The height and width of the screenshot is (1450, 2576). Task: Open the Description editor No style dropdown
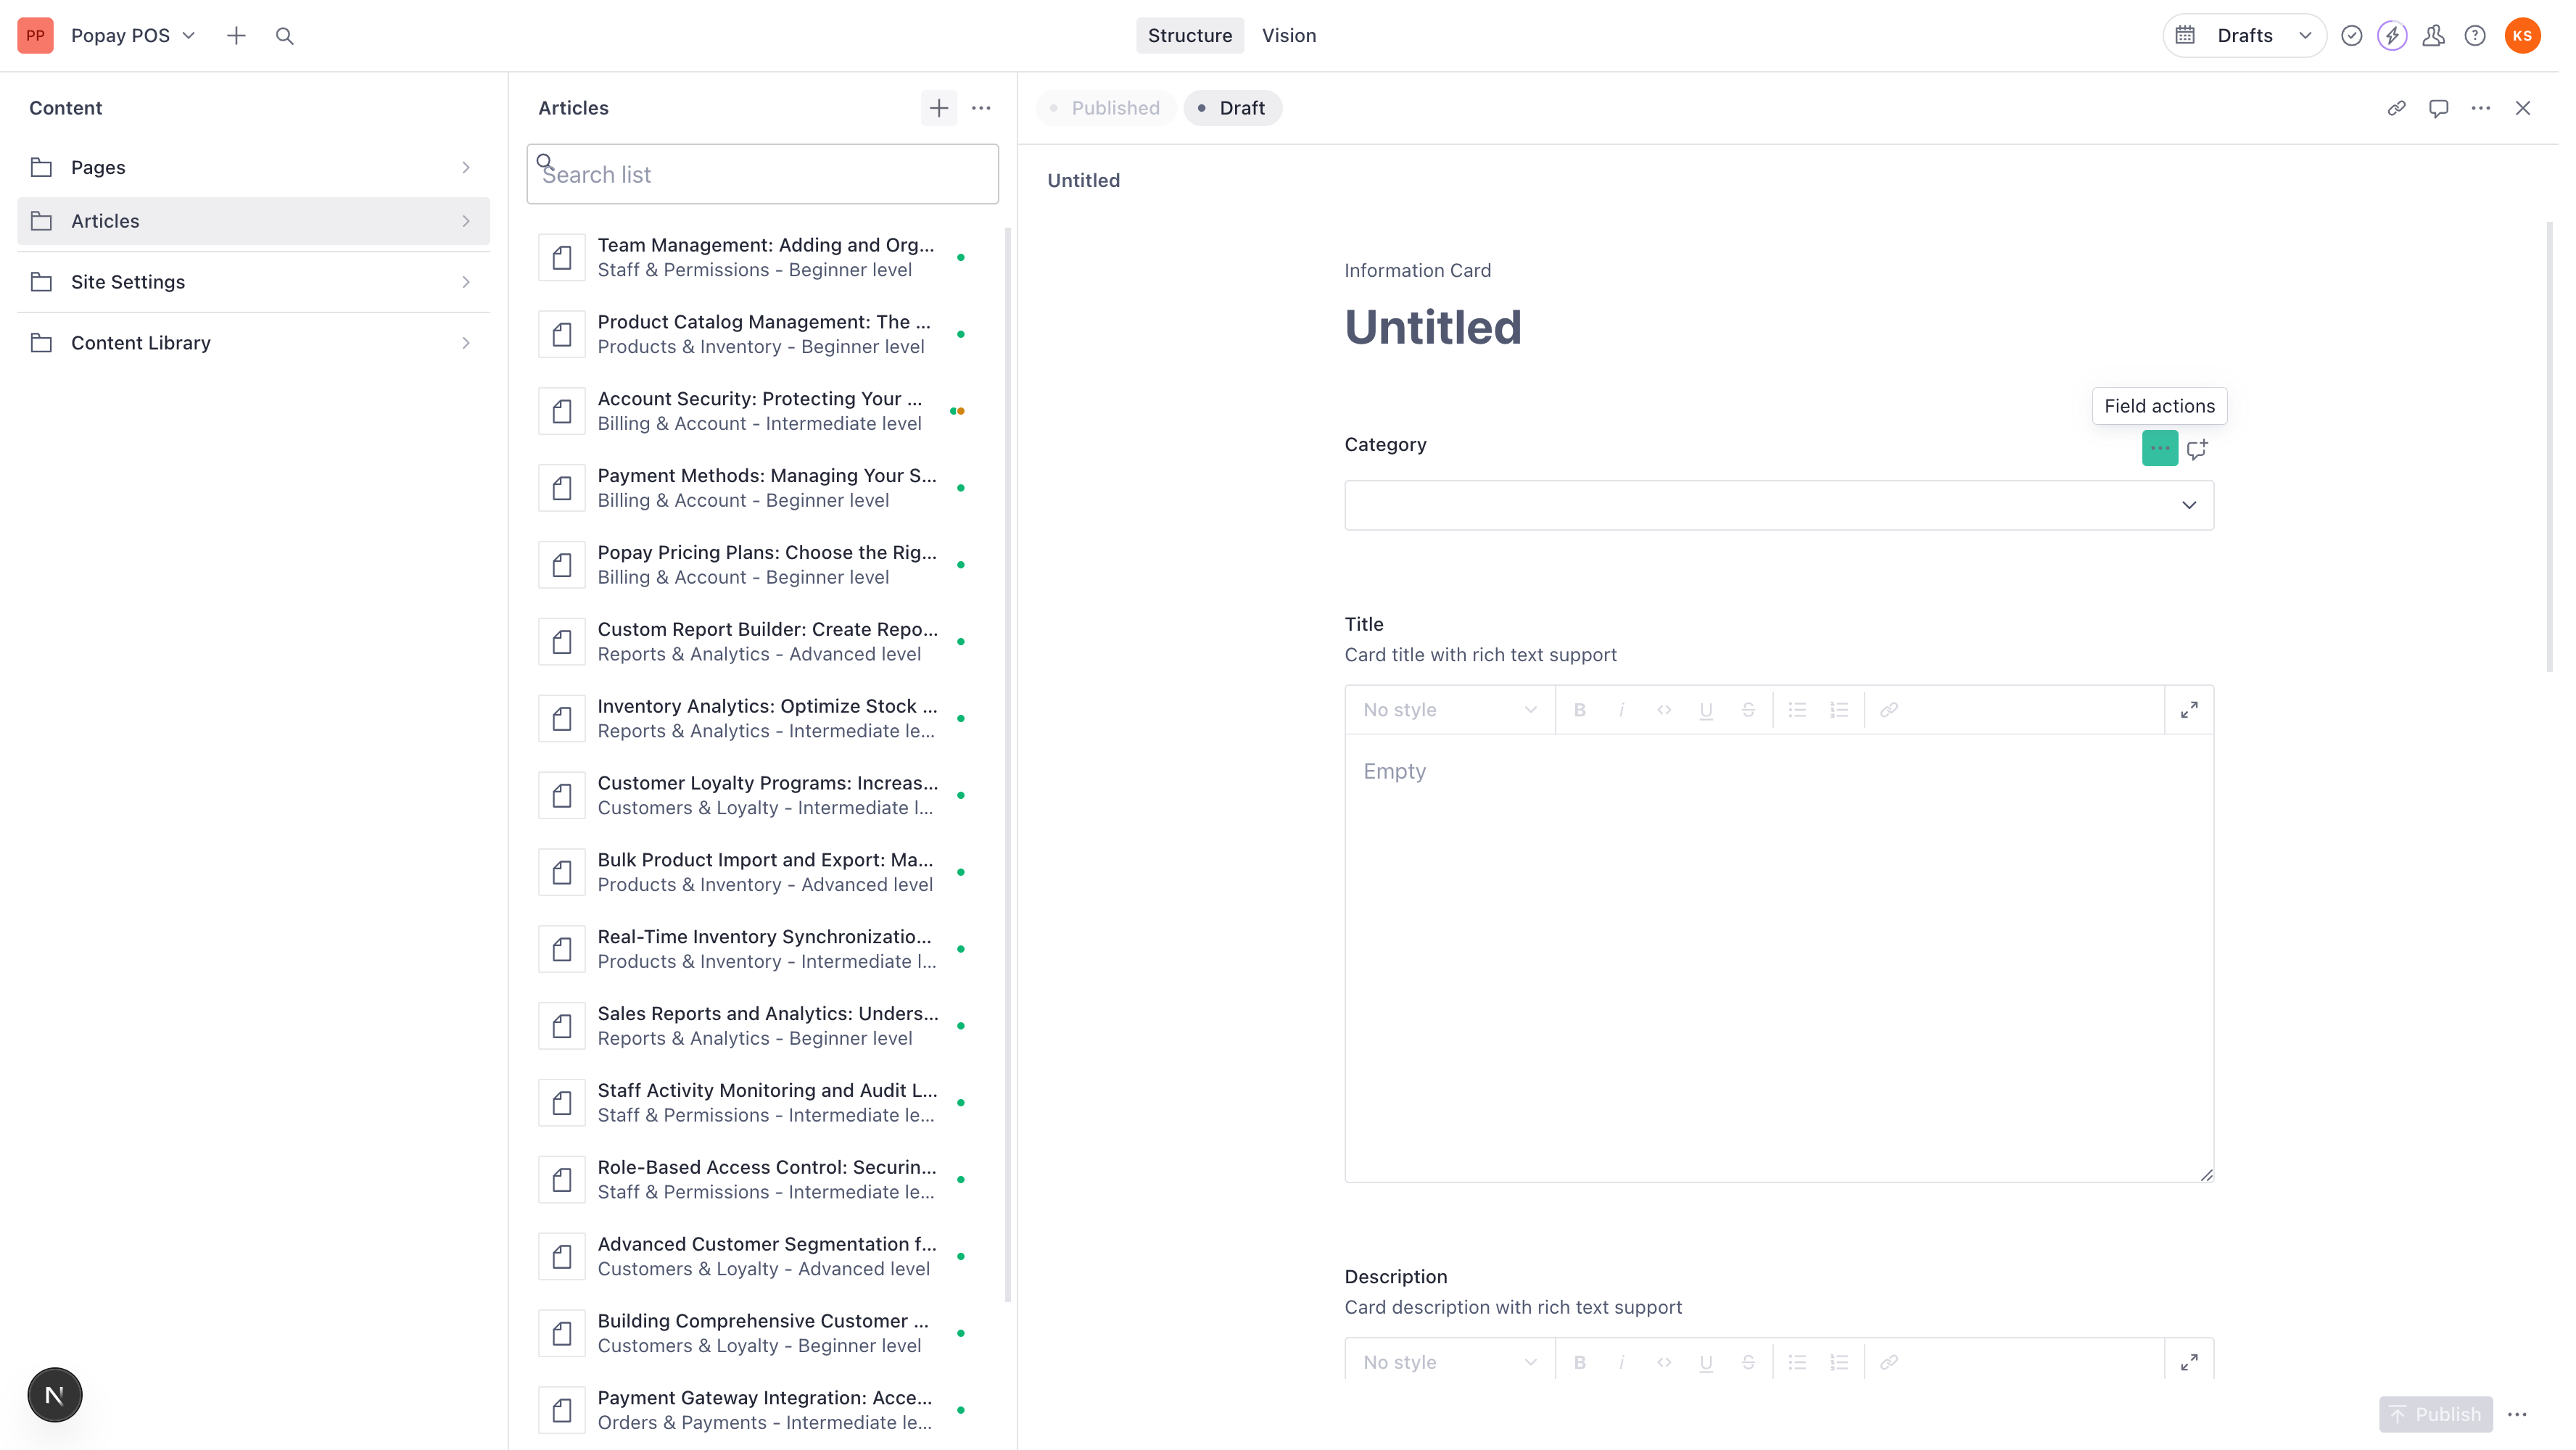pos(1449,1362)
